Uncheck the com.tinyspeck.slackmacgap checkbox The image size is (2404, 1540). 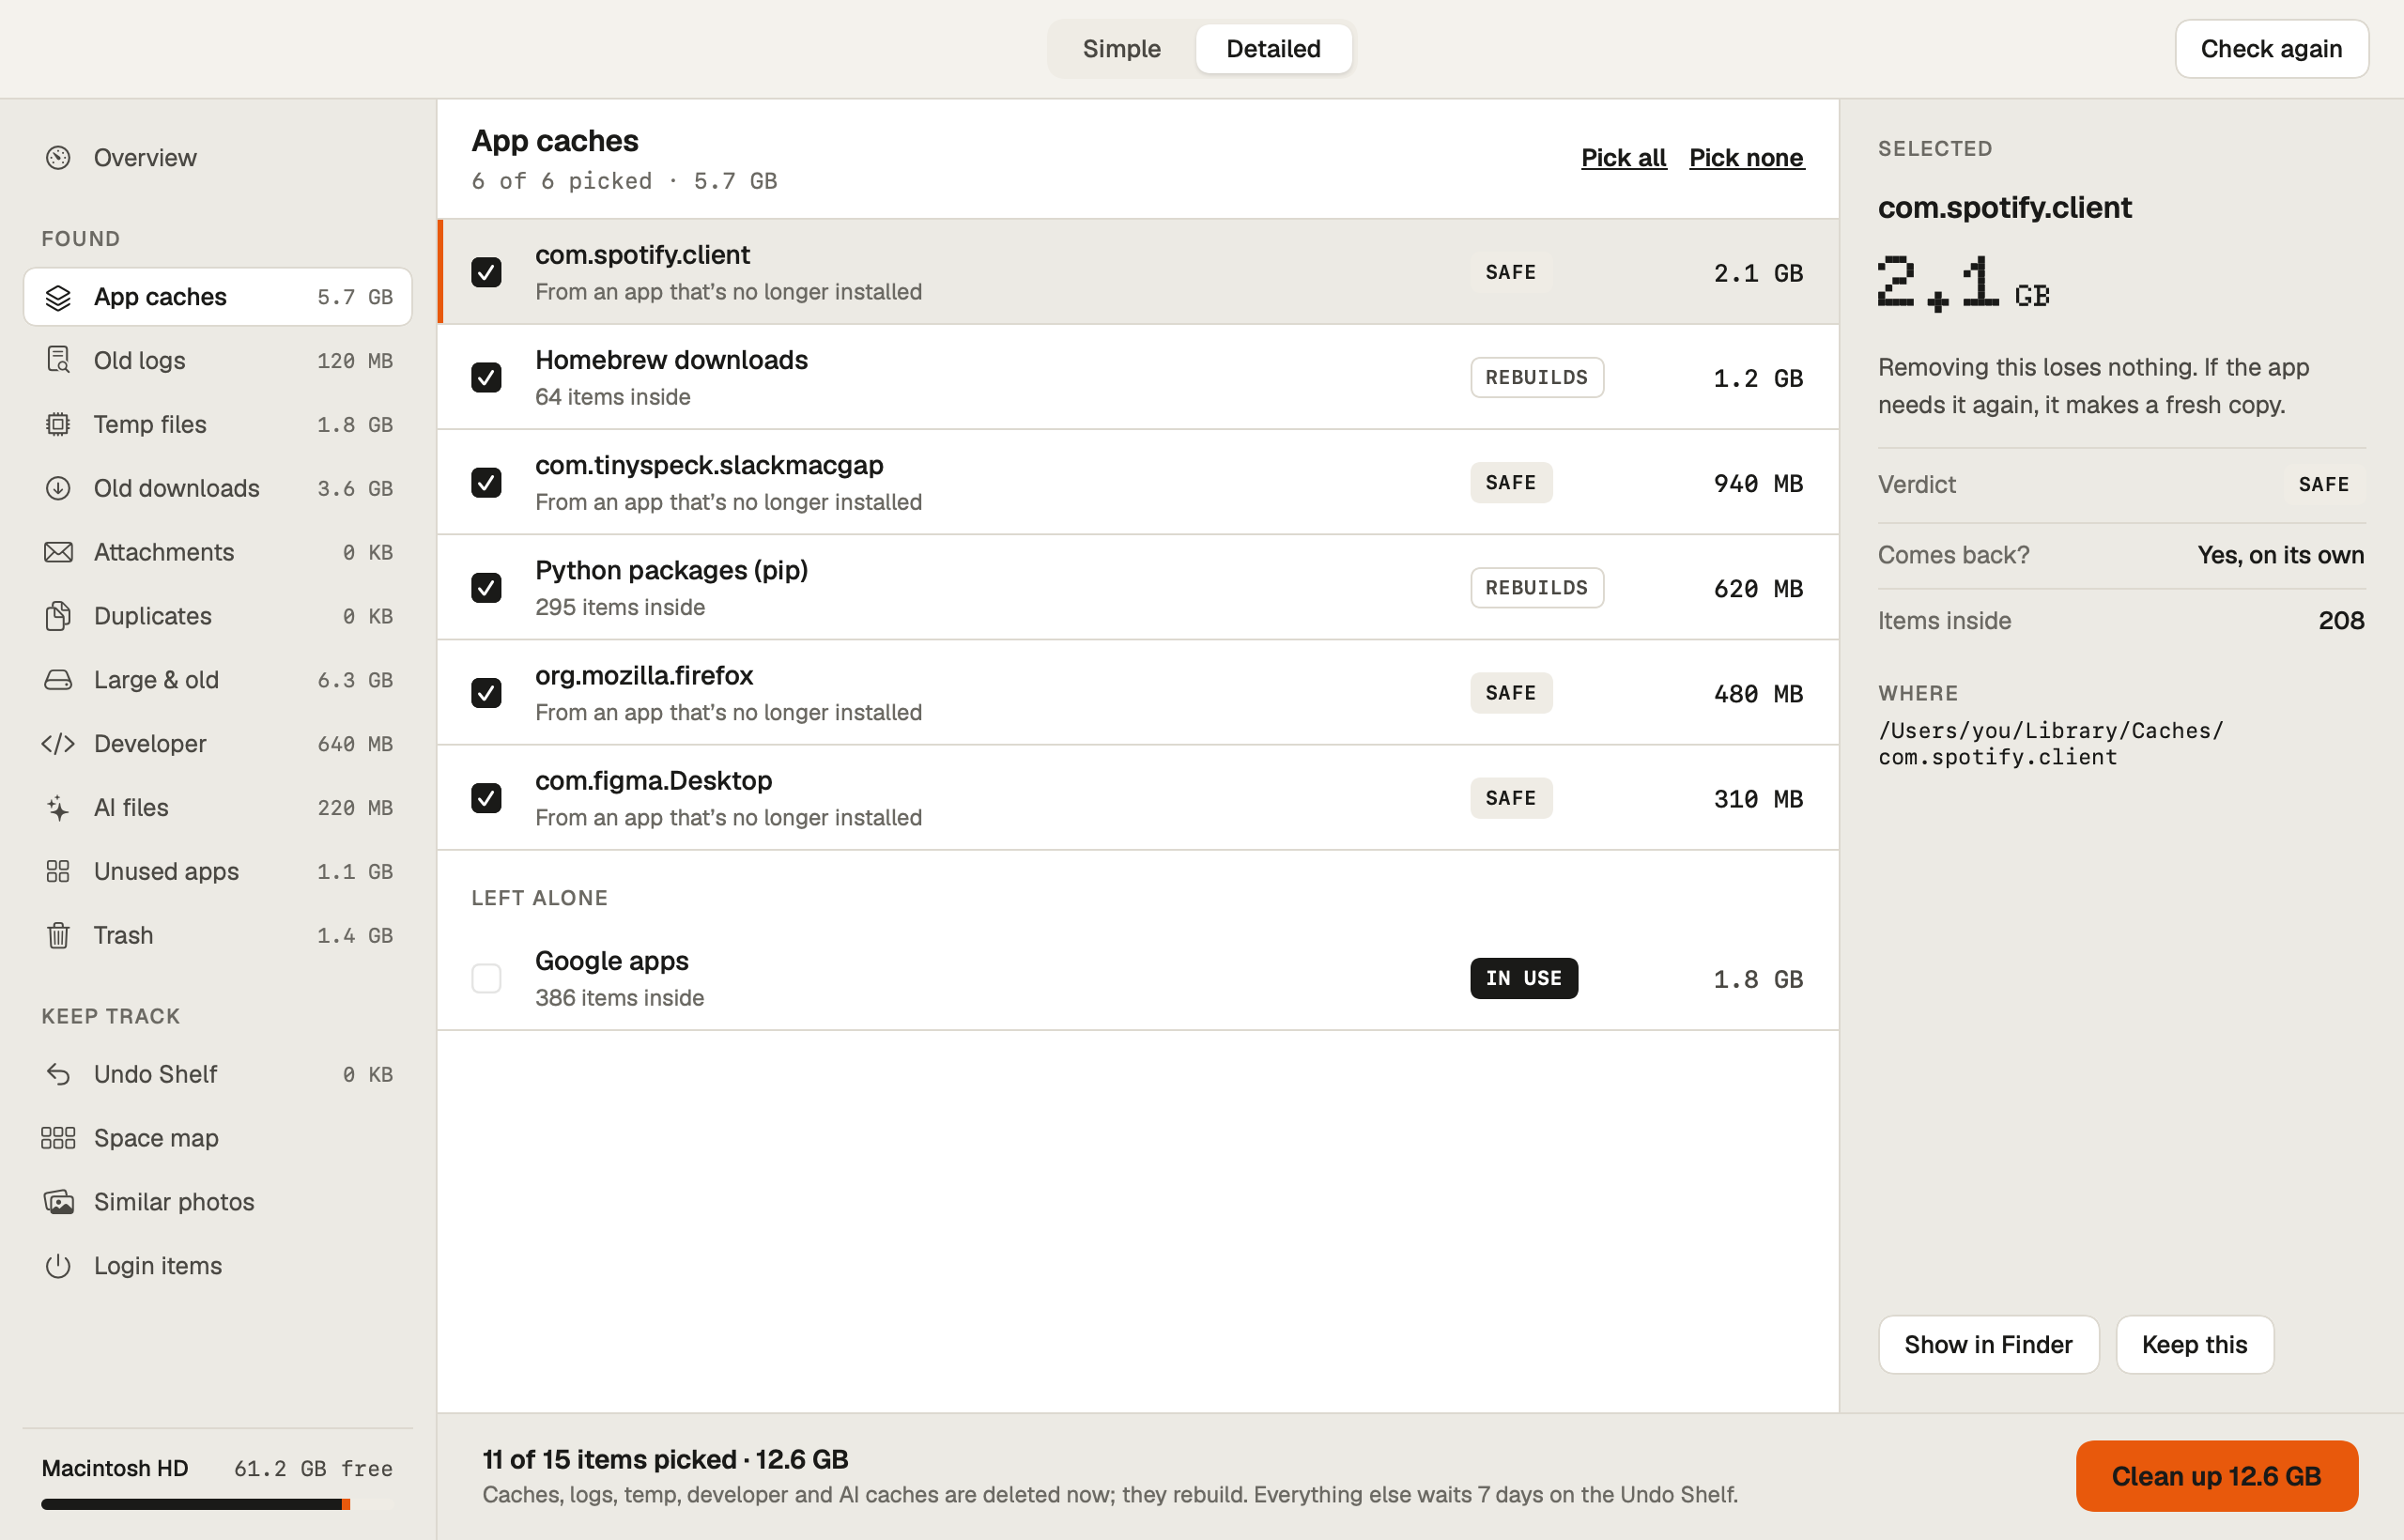[x=486, y=482]
